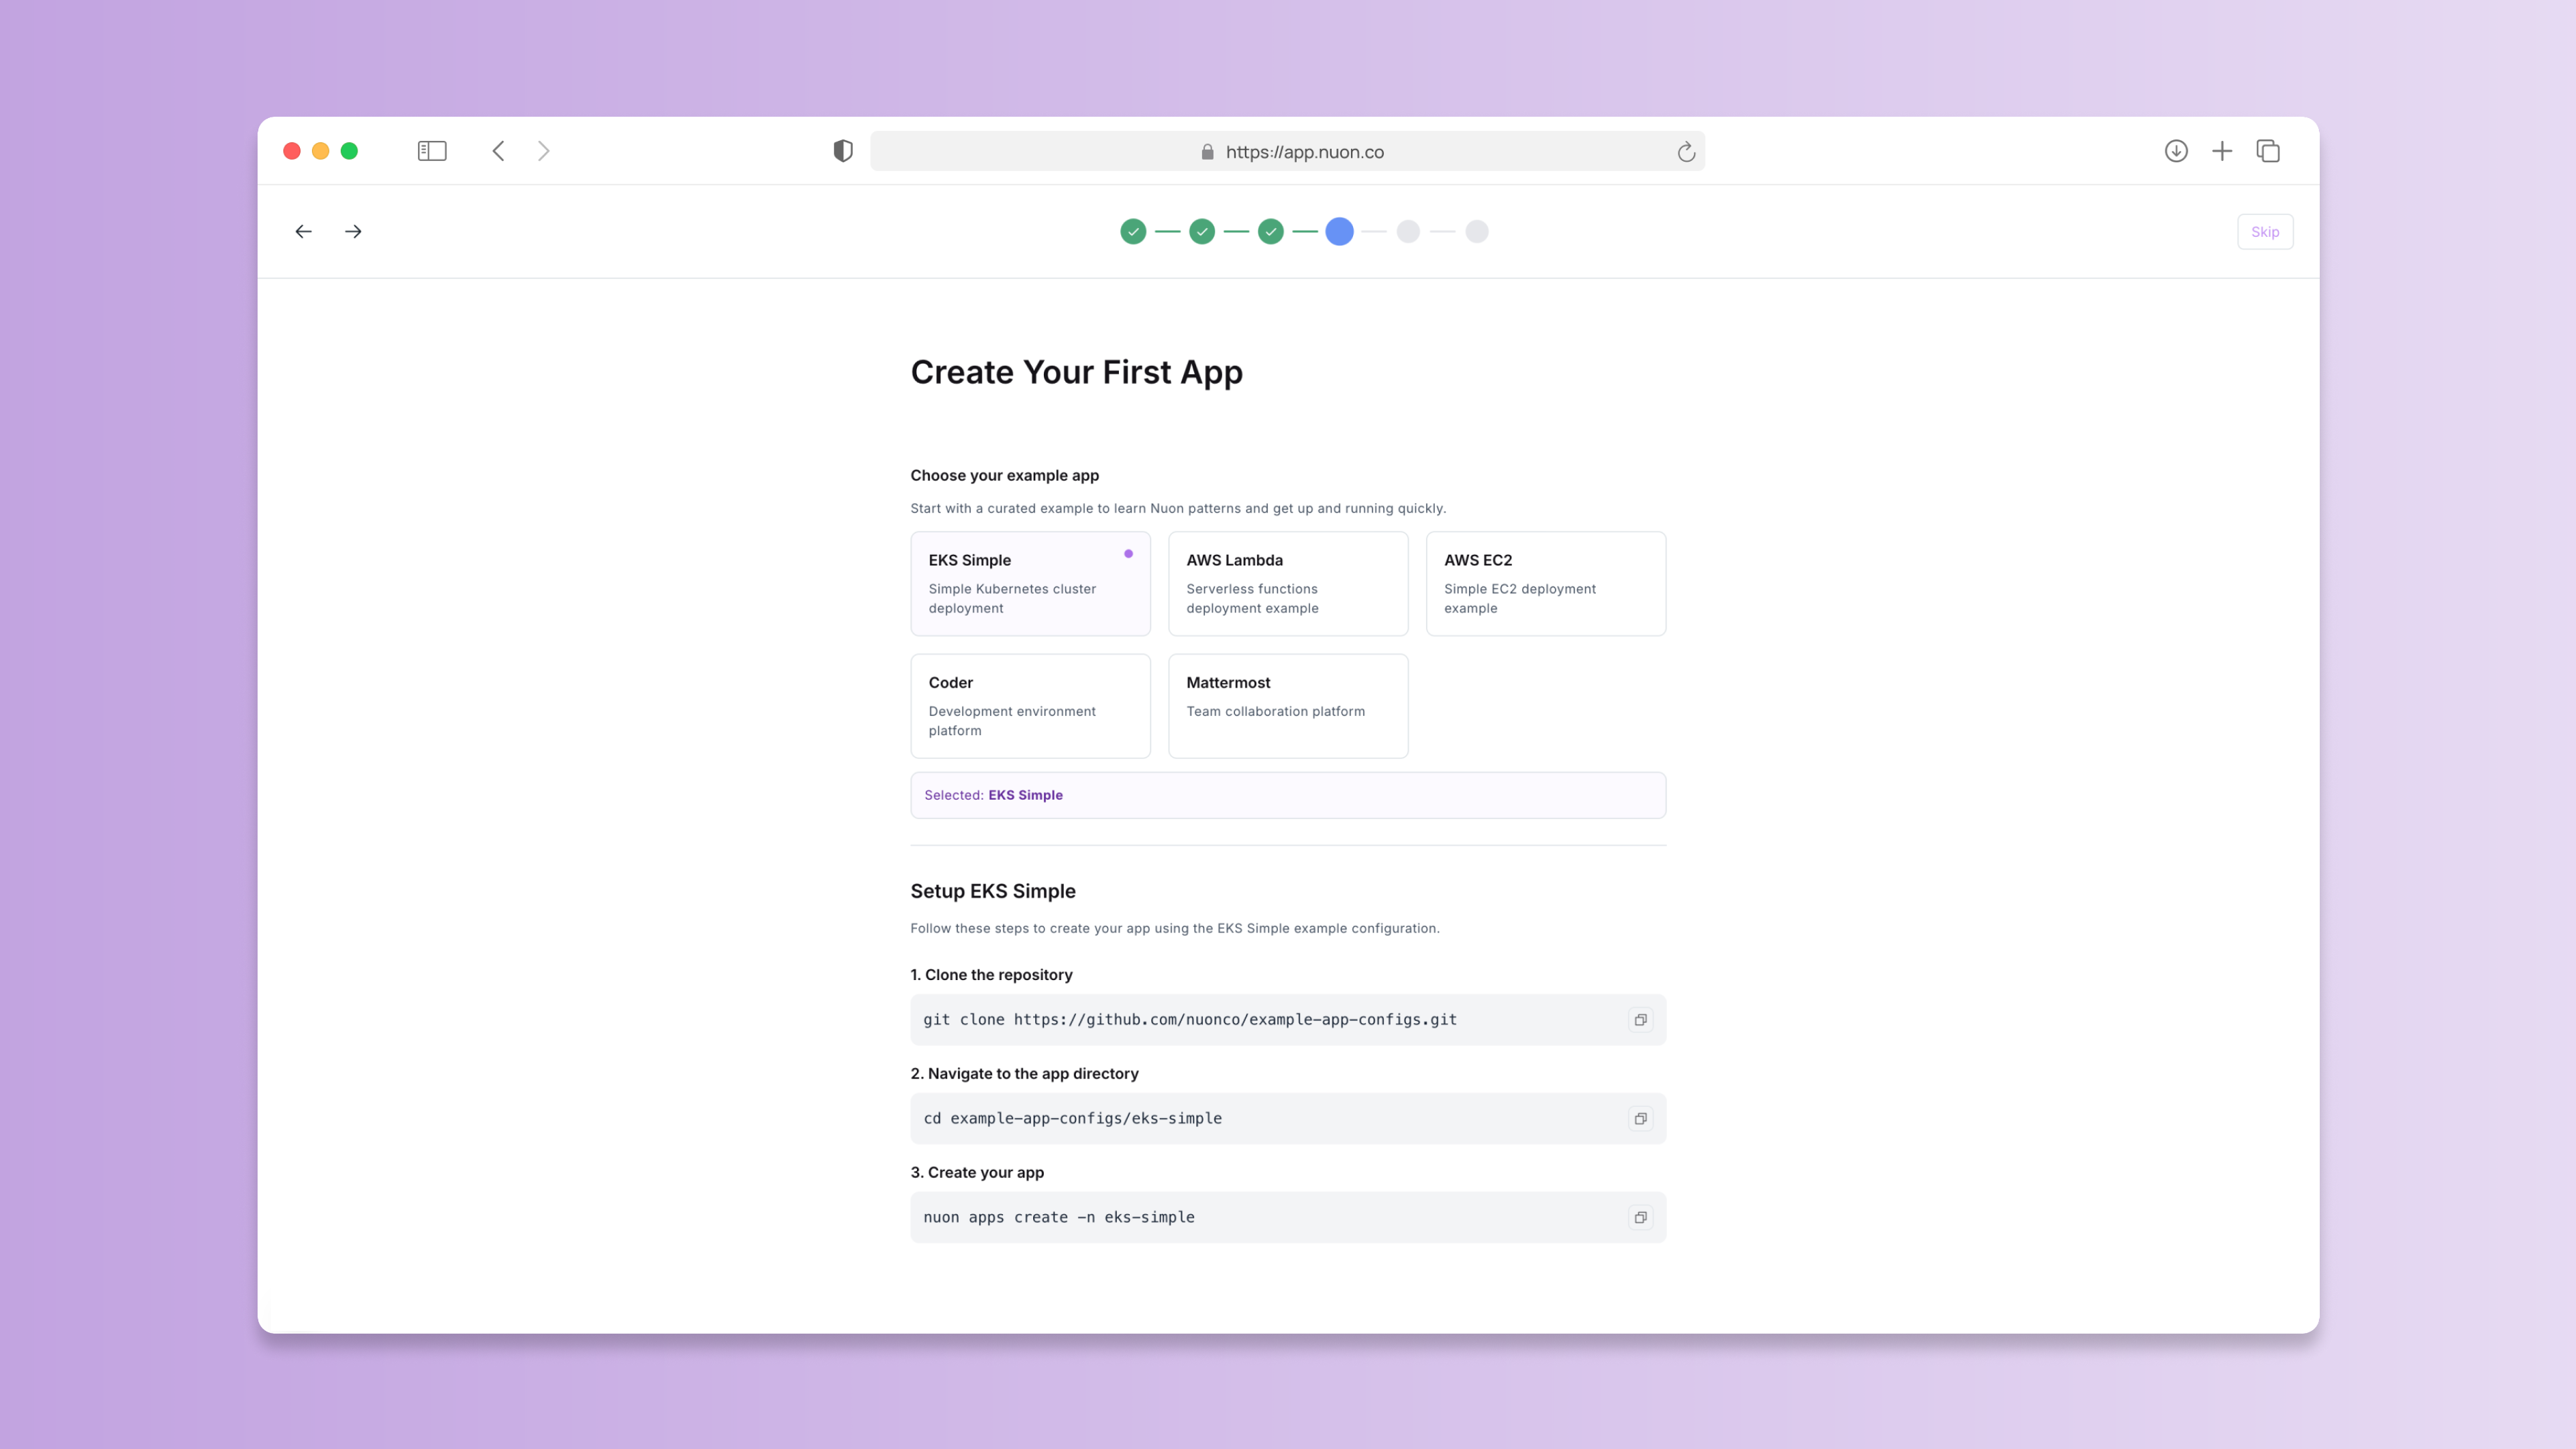
Task: Copy the cd example-app-configs command
Action: click(1640, 1119)
